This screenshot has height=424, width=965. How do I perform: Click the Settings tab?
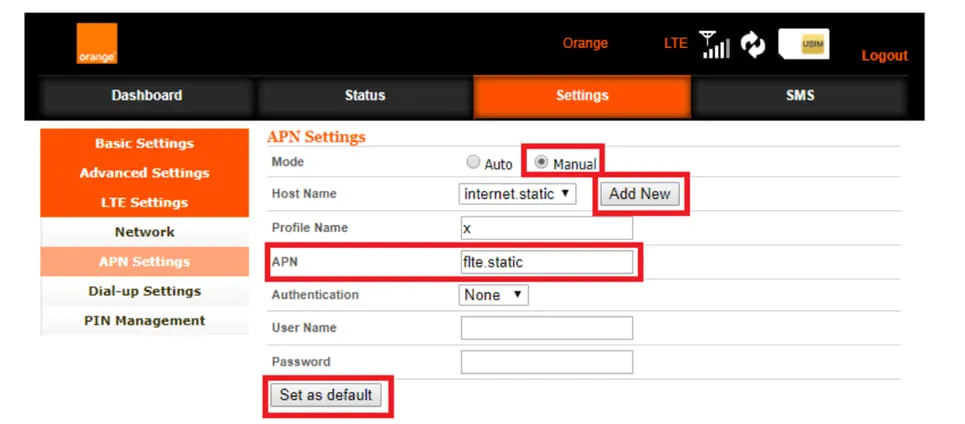(x=582, y=95)
